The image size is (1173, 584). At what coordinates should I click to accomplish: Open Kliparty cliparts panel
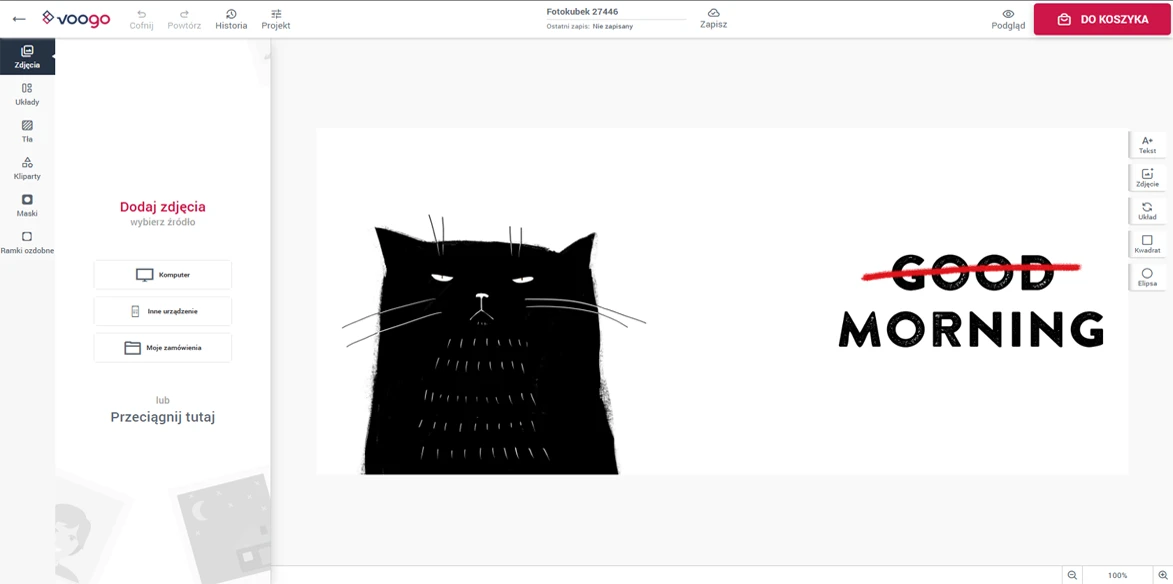[27, 168]
